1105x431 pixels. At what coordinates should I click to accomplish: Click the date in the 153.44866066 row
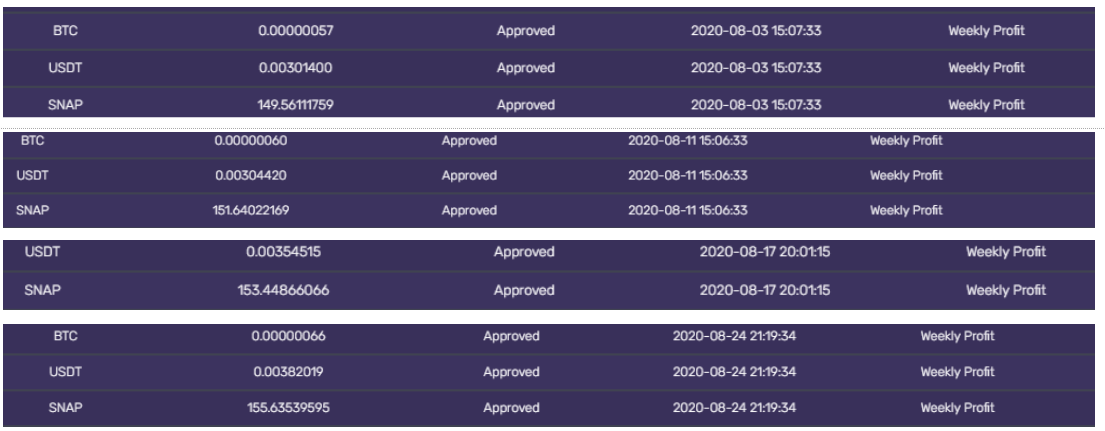coord(764,290)
